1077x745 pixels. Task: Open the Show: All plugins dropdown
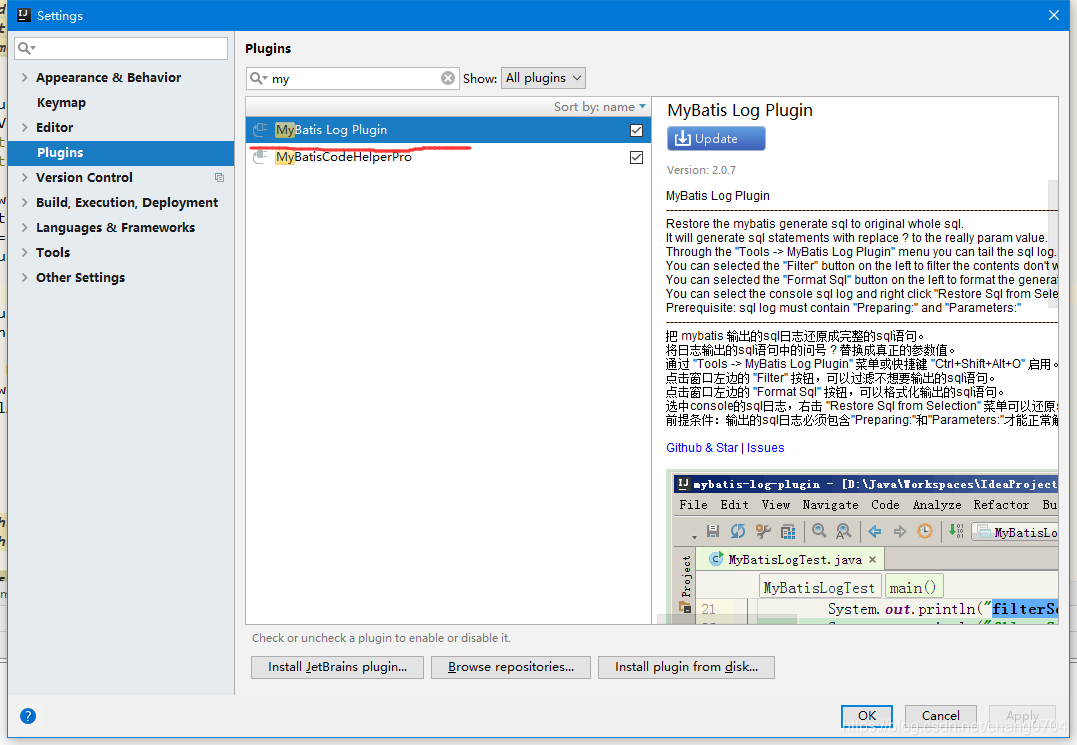pyautogui.click(x=543, y=77)
